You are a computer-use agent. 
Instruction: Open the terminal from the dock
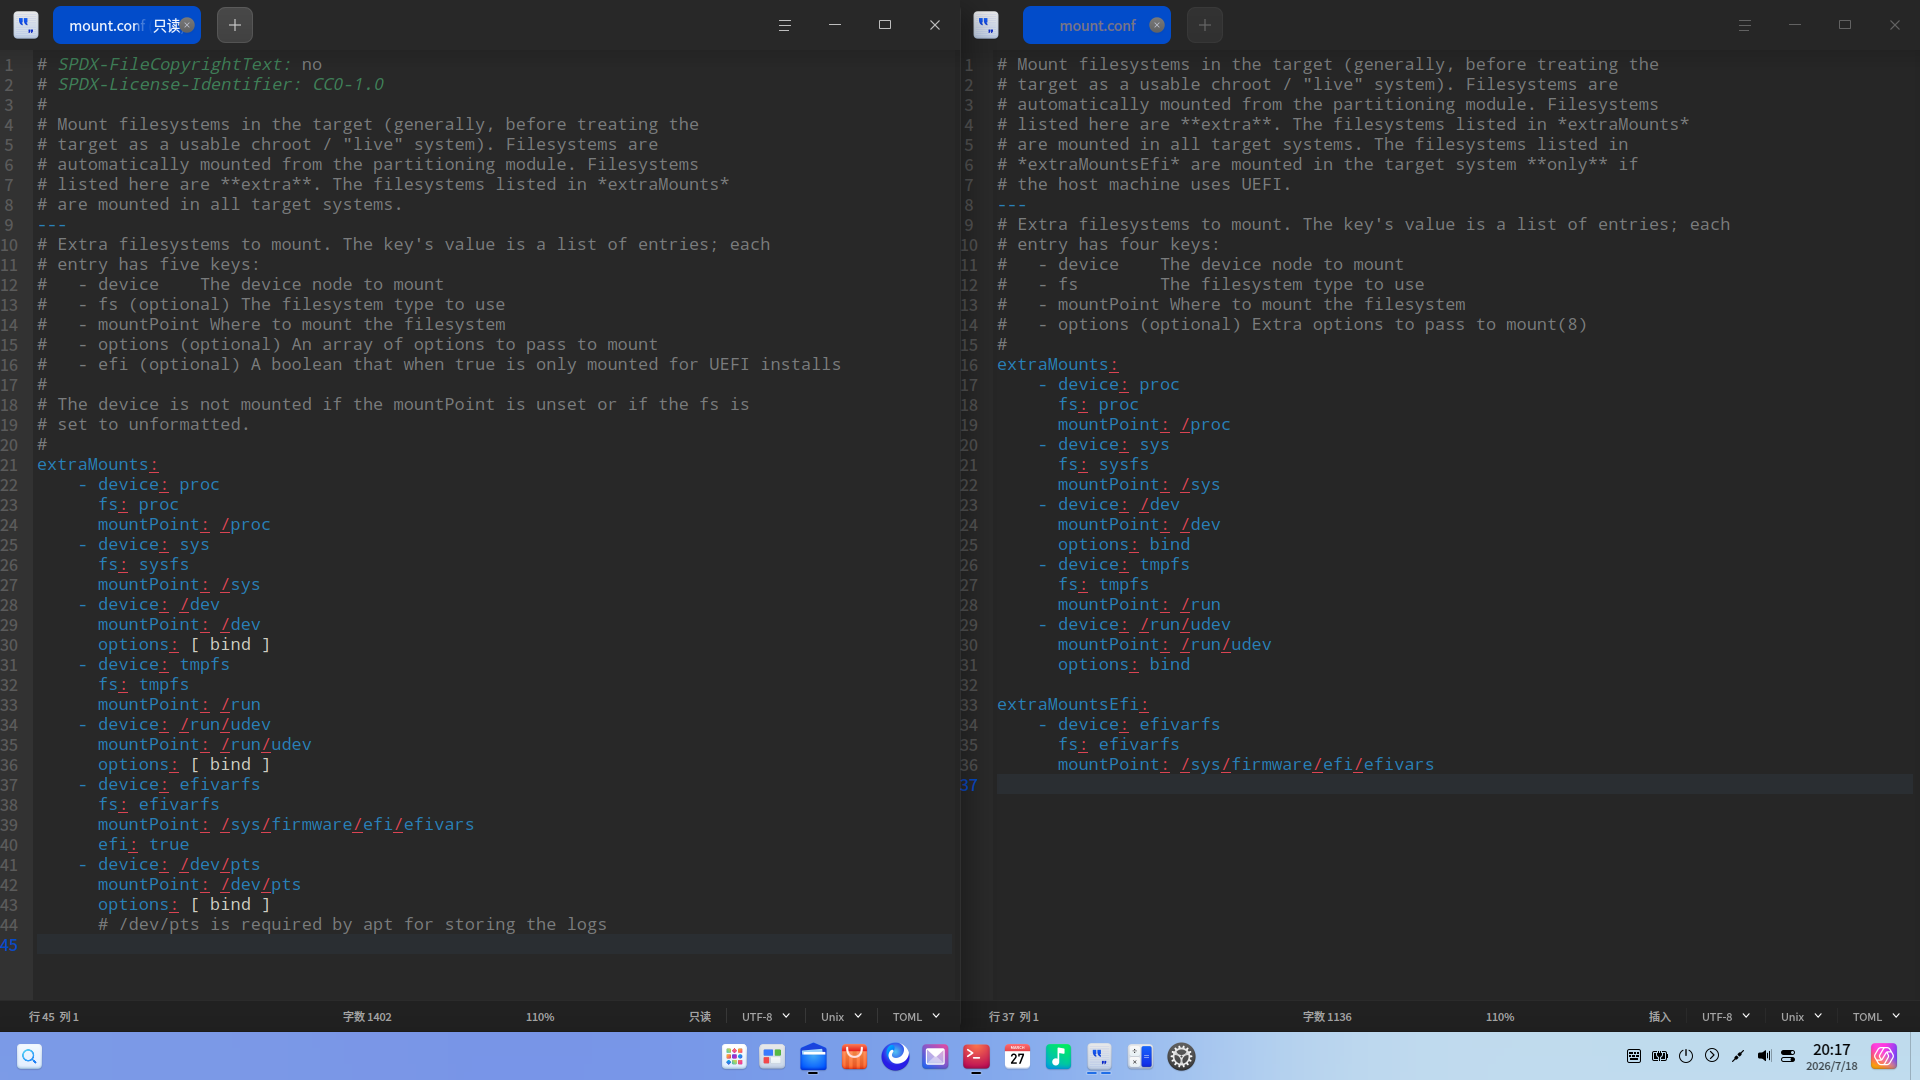coord(976,1056)
